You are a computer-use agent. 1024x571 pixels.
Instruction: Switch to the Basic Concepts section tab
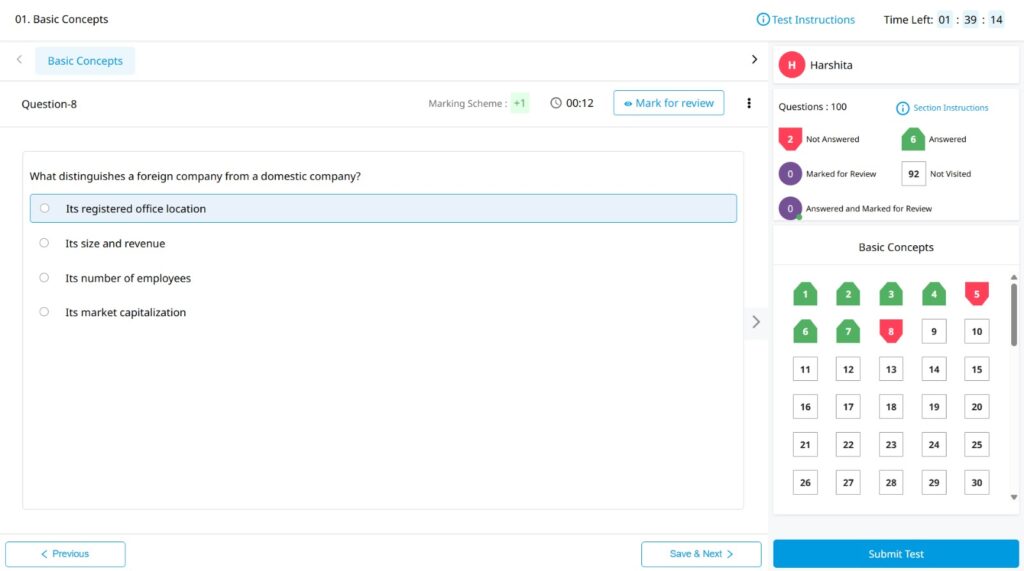(85, 61)
